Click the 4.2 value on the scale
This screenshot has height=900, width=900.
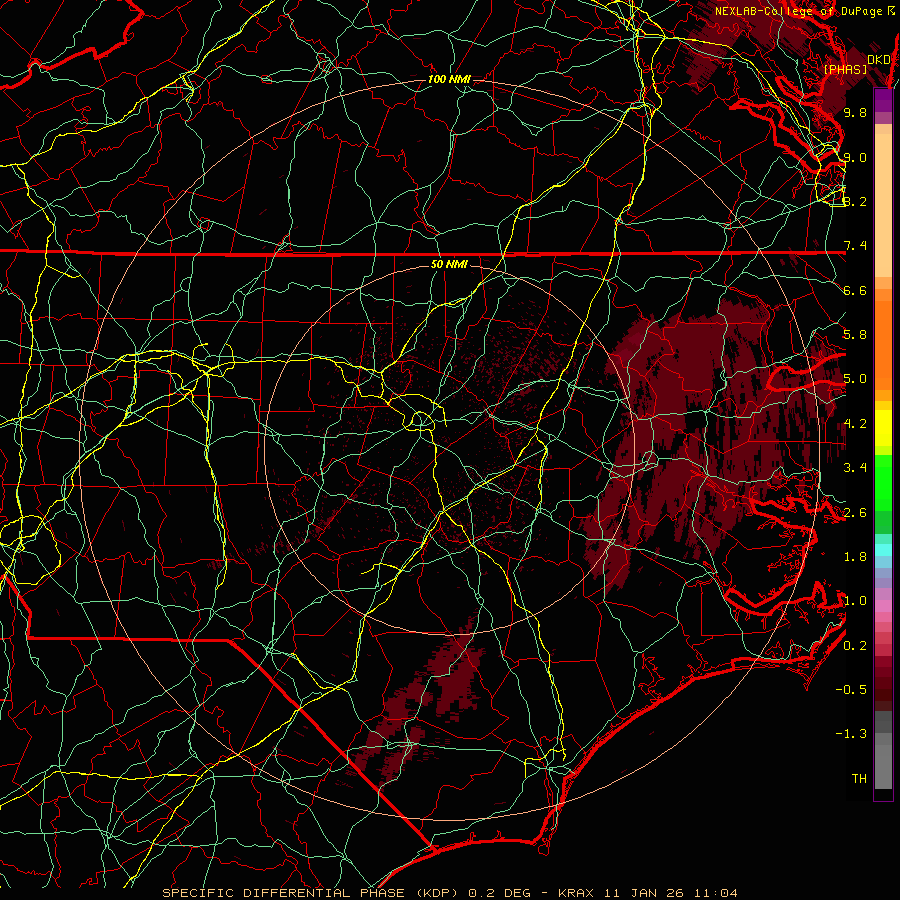pos(855,424)
